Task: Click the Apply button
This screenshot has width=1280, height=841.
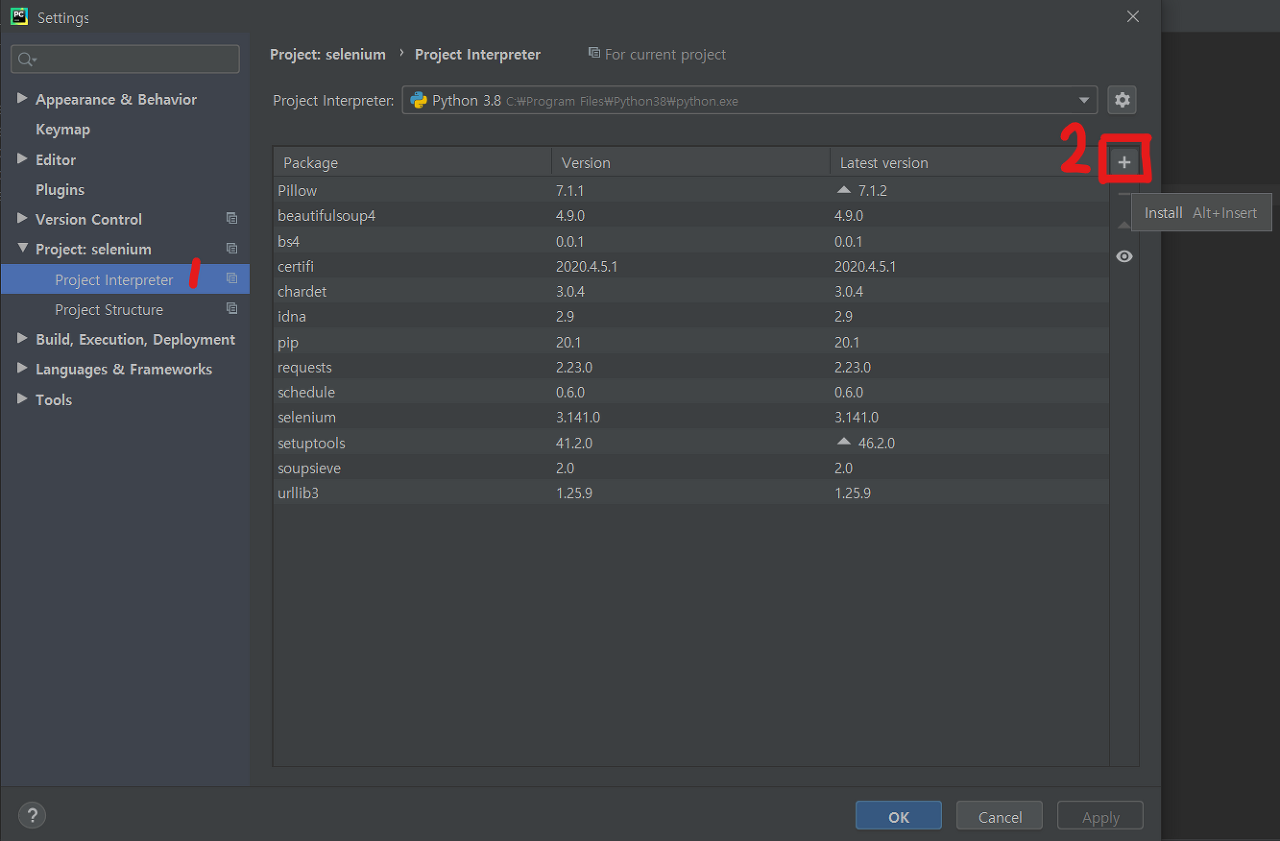Action: (x=1100, y=816)
